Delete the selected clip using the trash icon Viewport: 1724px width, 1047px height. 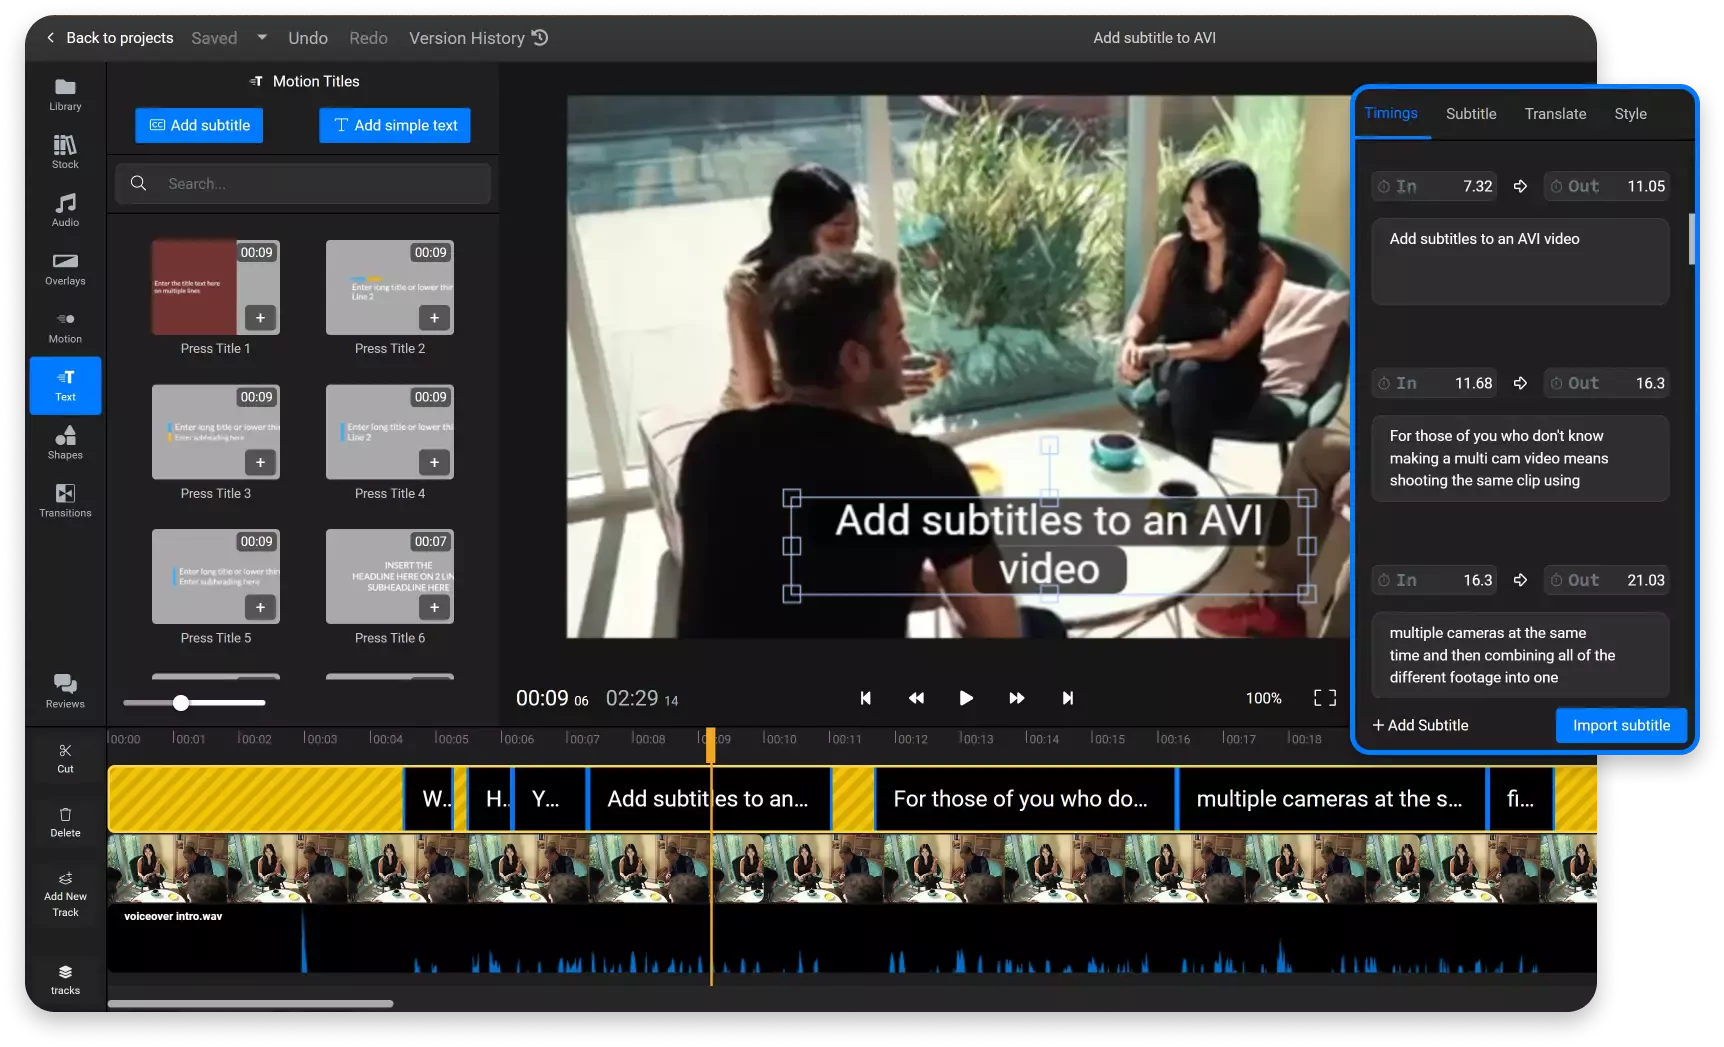click(64, 820)
